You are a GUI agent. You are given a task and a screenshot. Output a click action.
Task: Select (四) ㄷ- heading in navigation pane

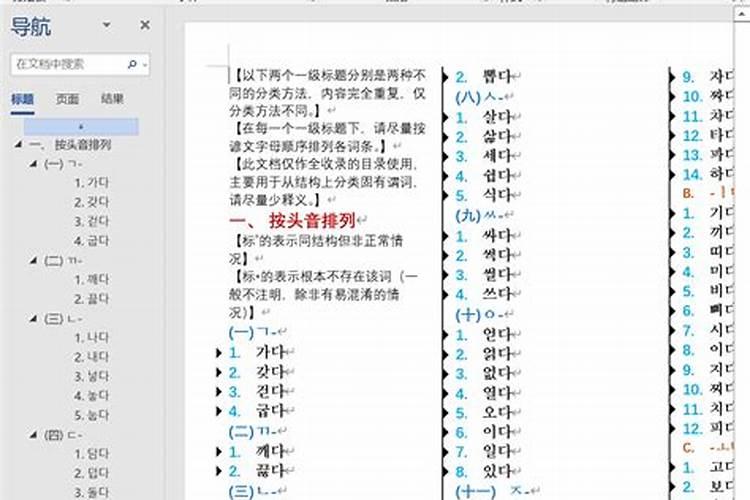(x=63, y=435)
